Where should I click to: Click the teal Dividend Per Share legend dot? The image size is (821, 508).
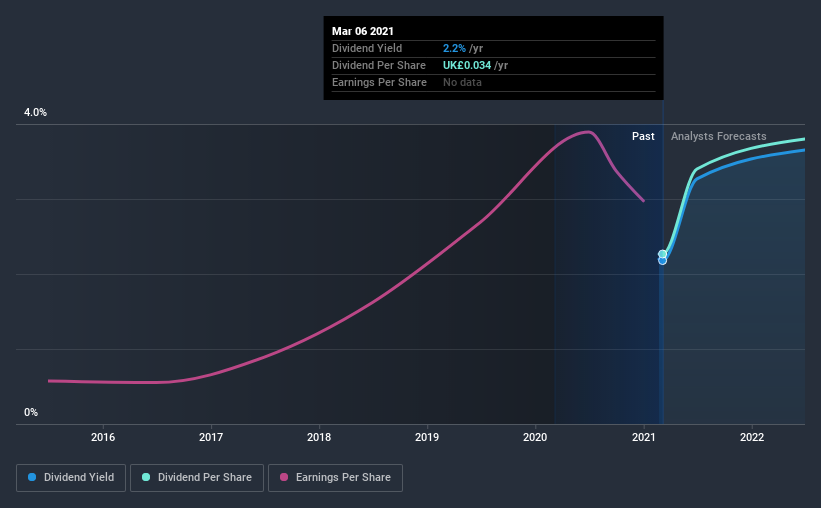click(x=146, y=477)
